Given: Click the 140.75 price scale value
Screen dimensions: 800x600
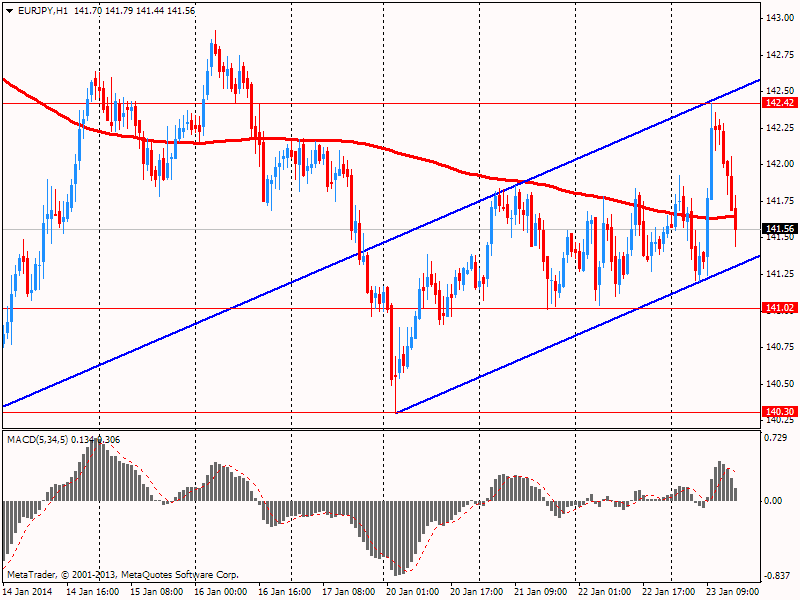Looking at the screenshot, I should (780, 347).
